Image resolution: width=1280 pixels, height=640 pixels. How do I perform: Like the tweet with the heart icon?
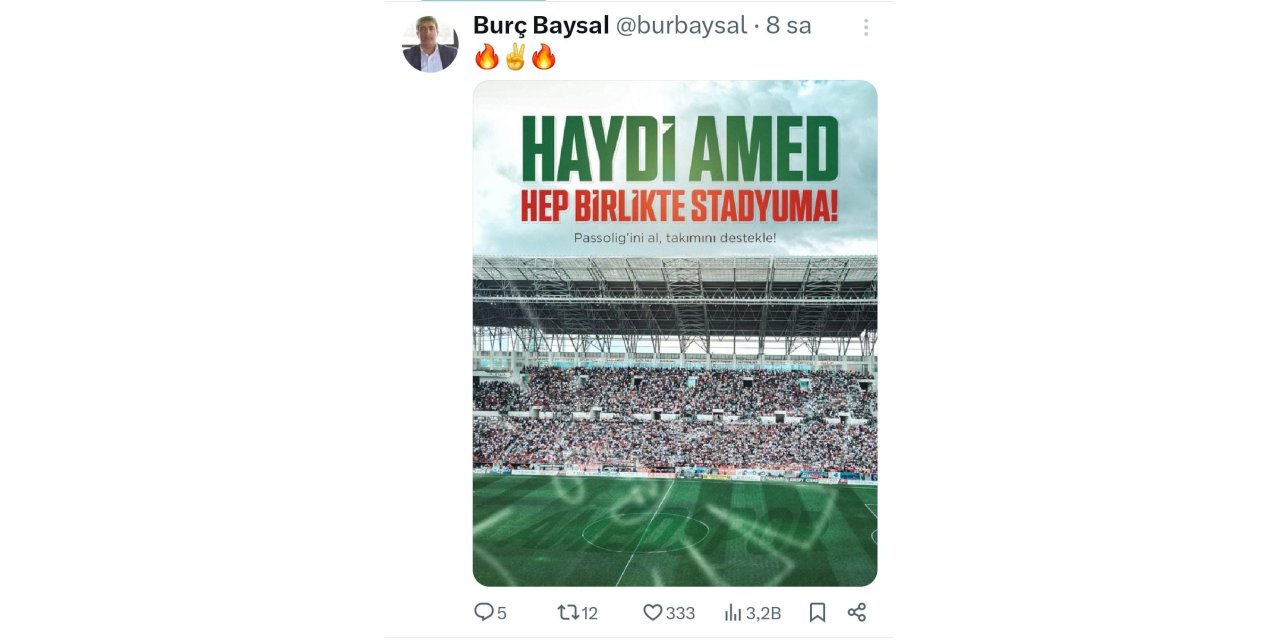(x=652, y=612)
